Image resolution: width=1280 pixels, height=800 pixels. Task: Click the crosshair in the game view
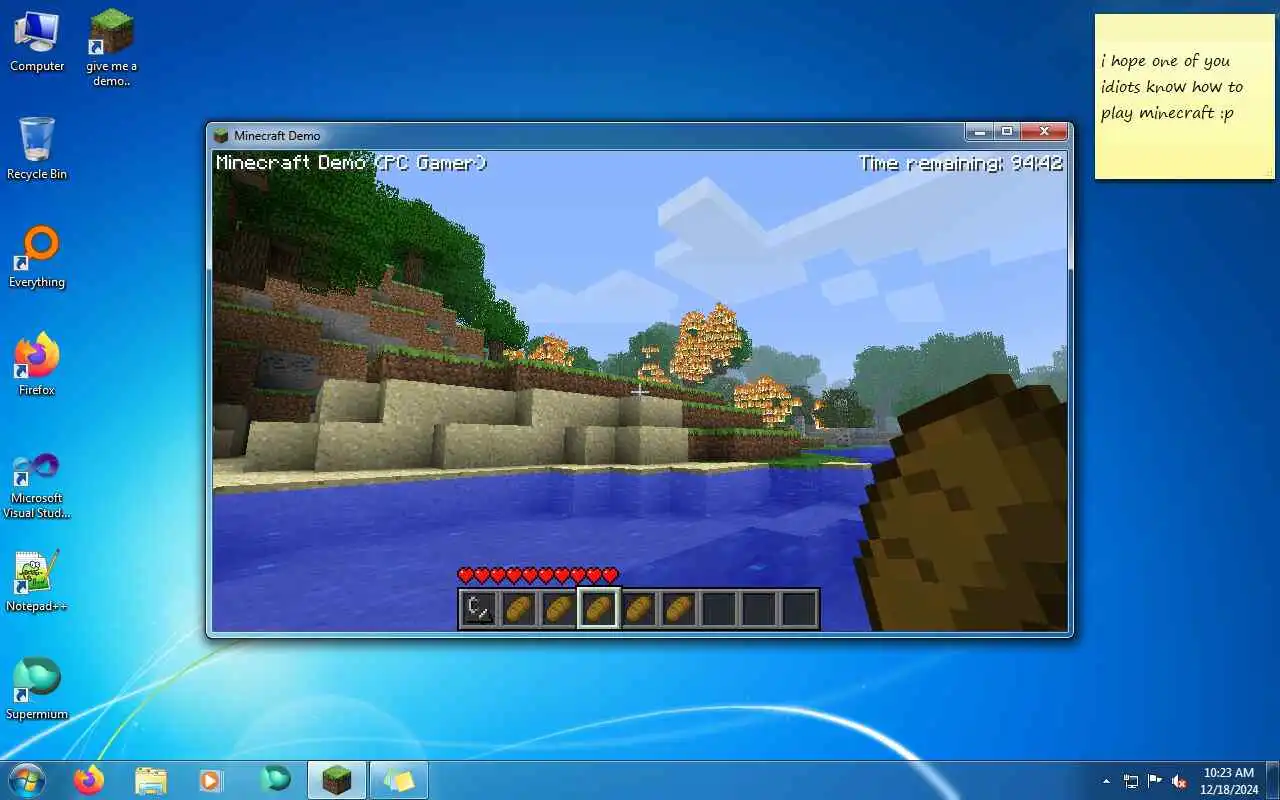pyautogui.click(x=640, y=391)
